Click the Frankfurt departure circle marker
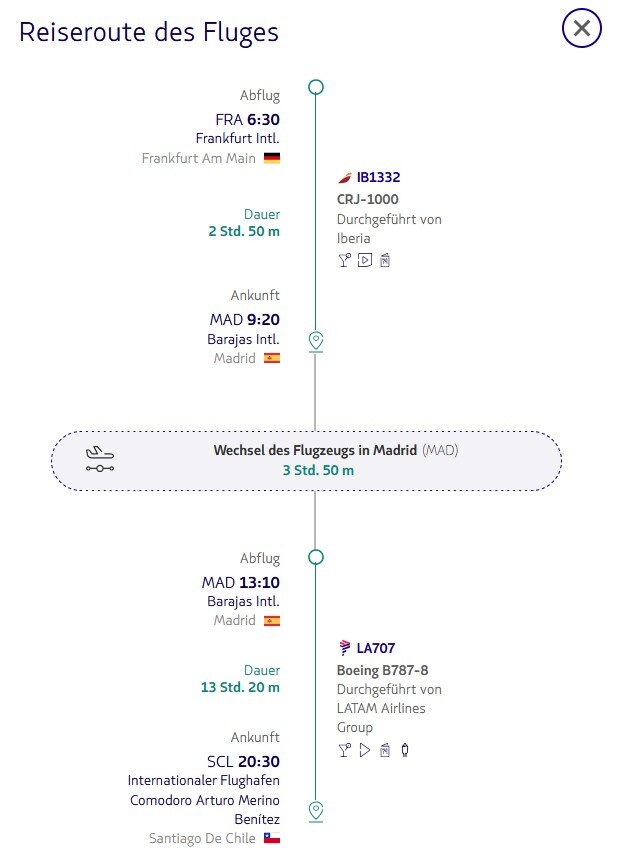The image size is (618, 859). coord(316,87)
